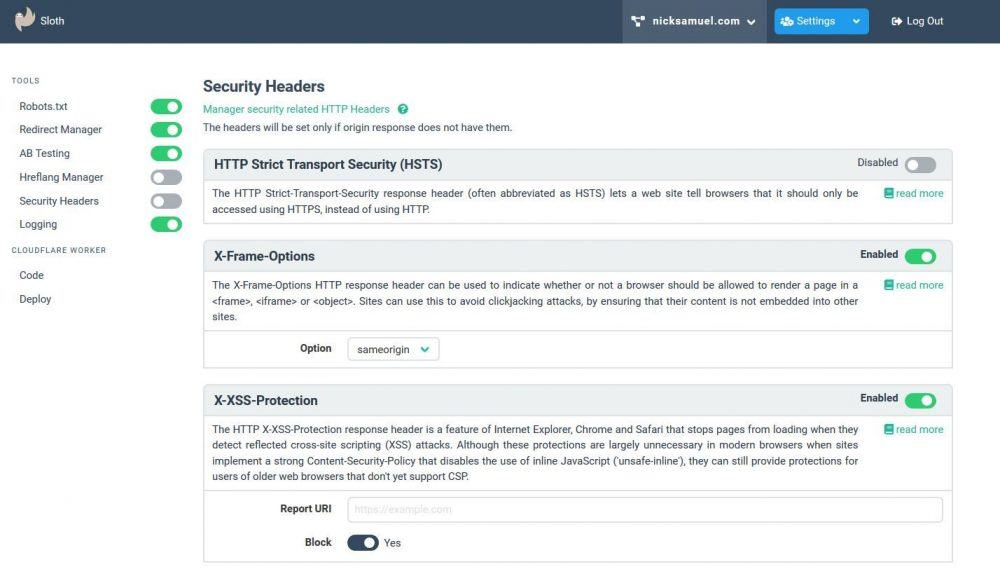Enable the HSTS header toggle
Screen dimensions: 1000x569
(920, 165)
